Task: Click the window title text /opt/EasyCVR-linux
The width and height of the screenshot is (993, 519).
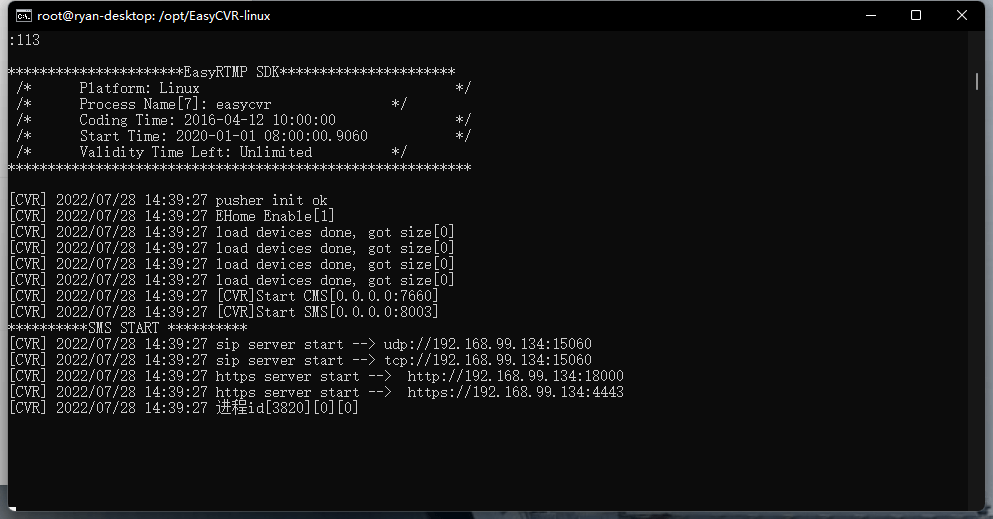Action: click(x=214, y=16)
